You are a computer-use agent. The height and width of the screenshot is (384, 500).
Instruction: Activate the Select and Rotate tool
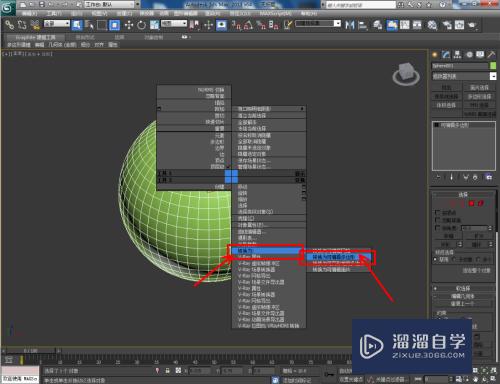click(142, 25)
